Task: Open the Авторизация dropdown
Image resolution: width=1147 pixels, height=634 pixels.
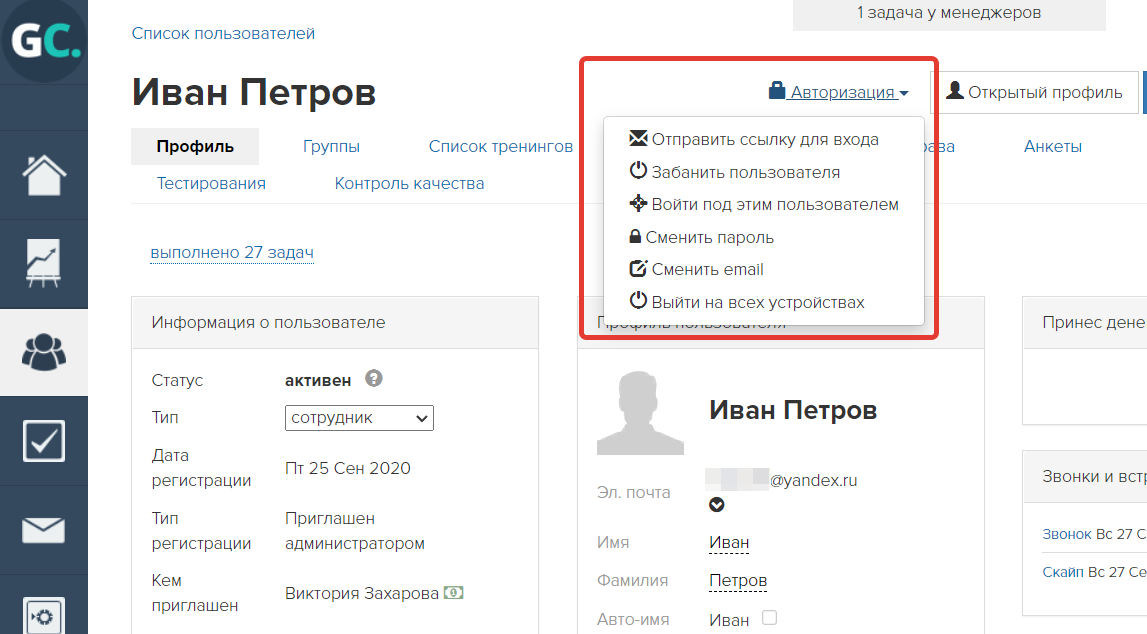Action: click(x=839, y=92)
